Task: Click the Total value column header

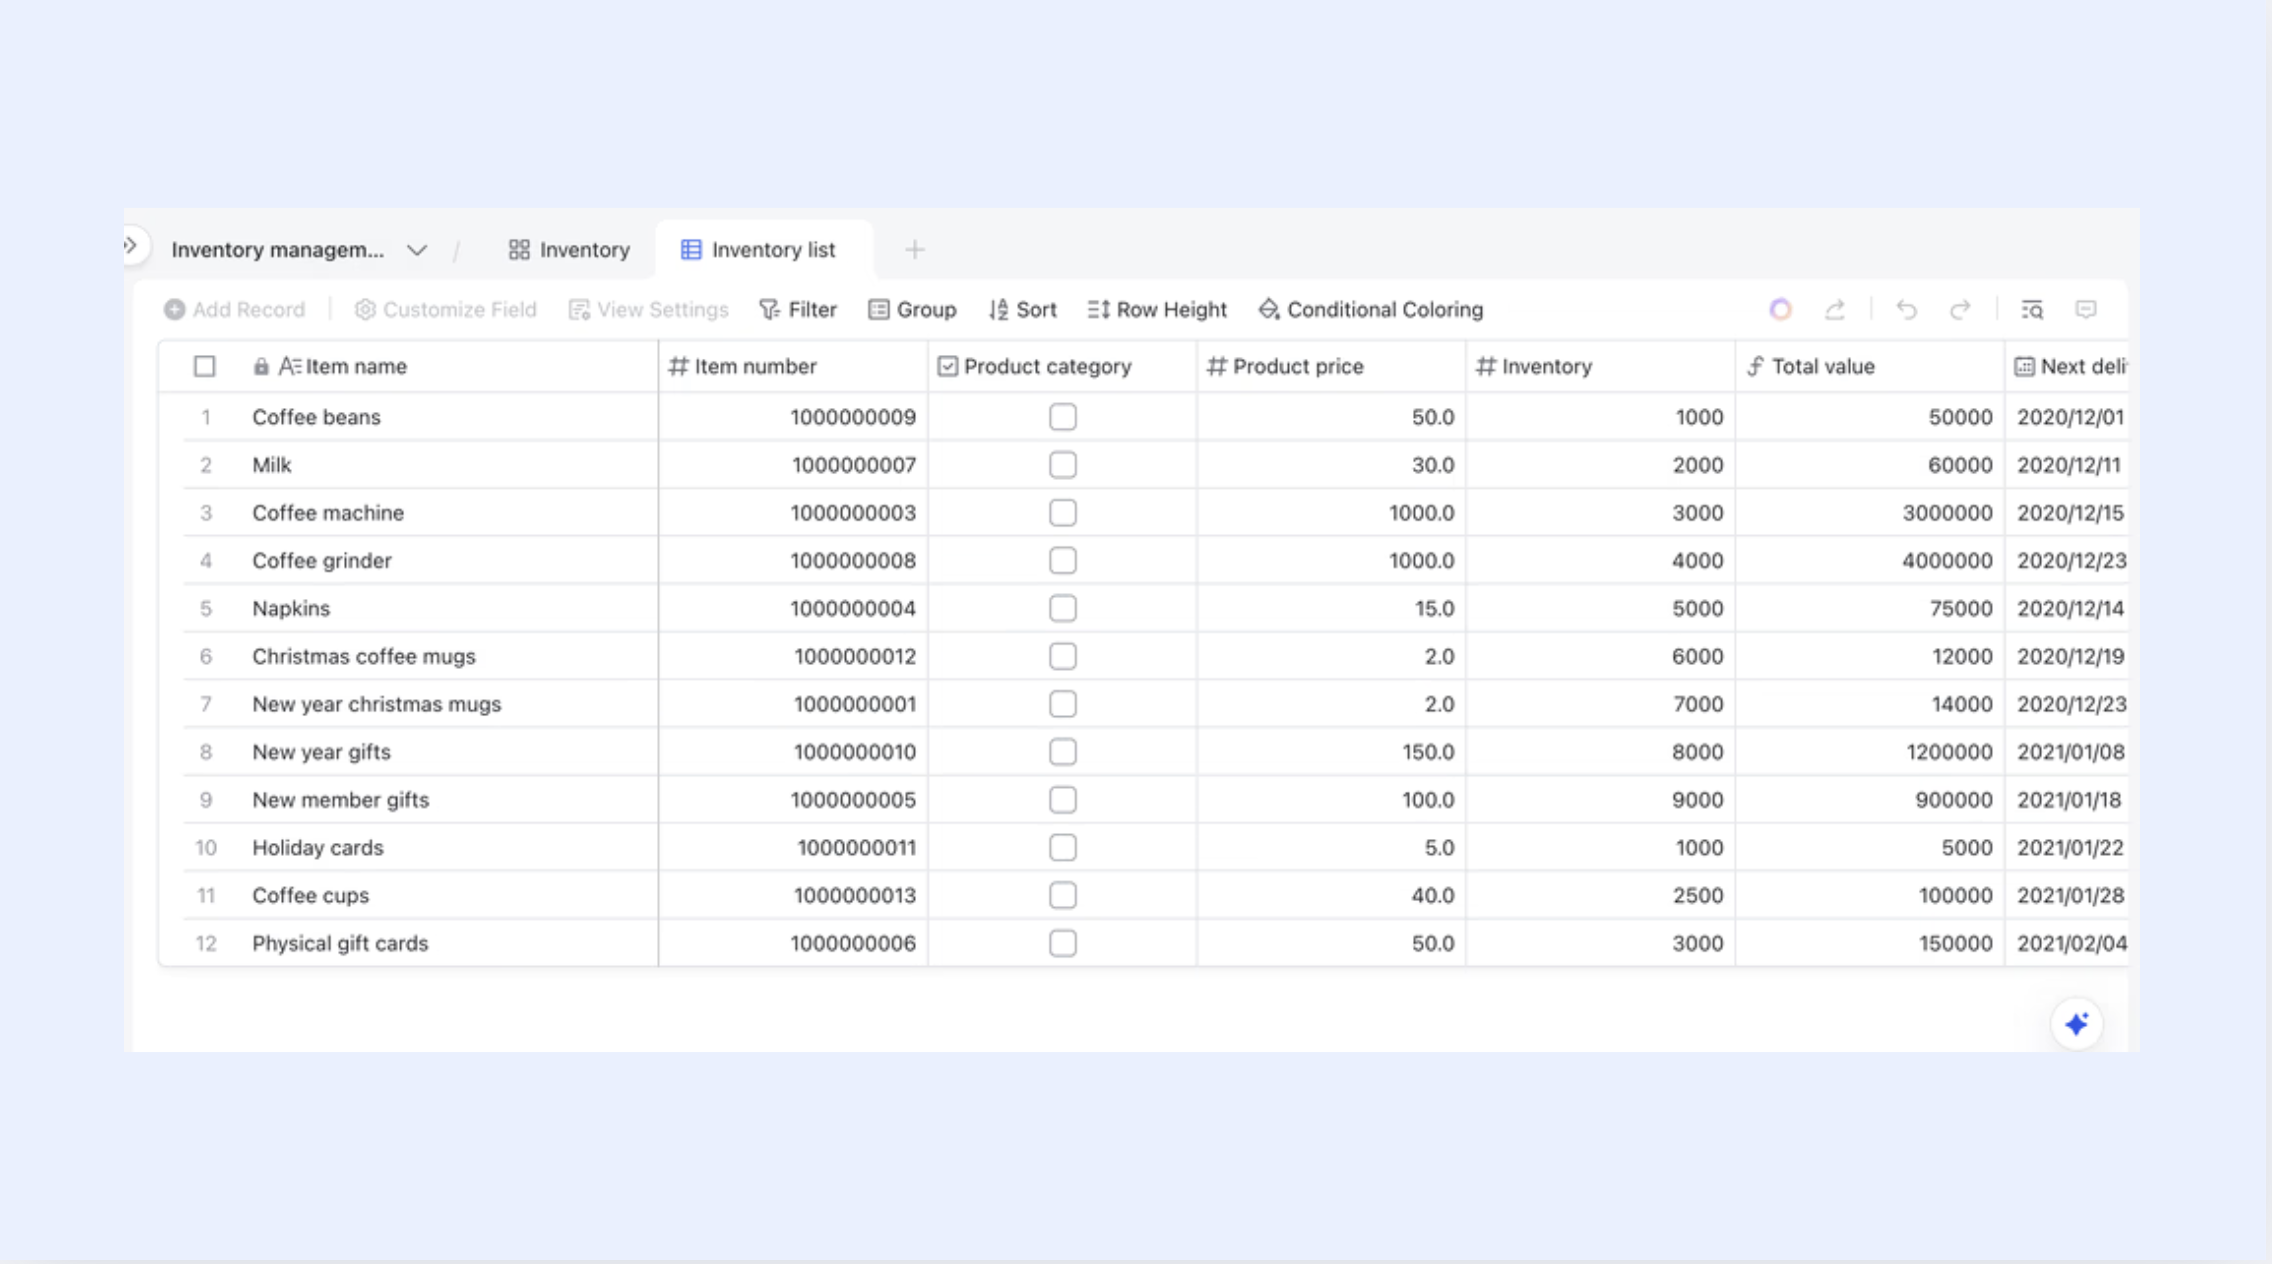Action: pyautogui.click(x=1869, y=367)
